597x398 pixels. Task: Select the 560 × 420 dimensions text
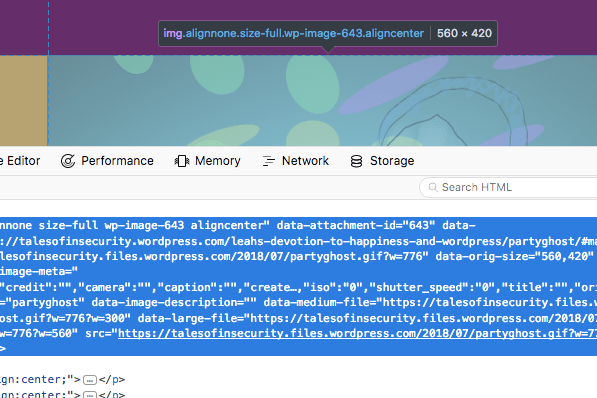[x=464, y=34]
